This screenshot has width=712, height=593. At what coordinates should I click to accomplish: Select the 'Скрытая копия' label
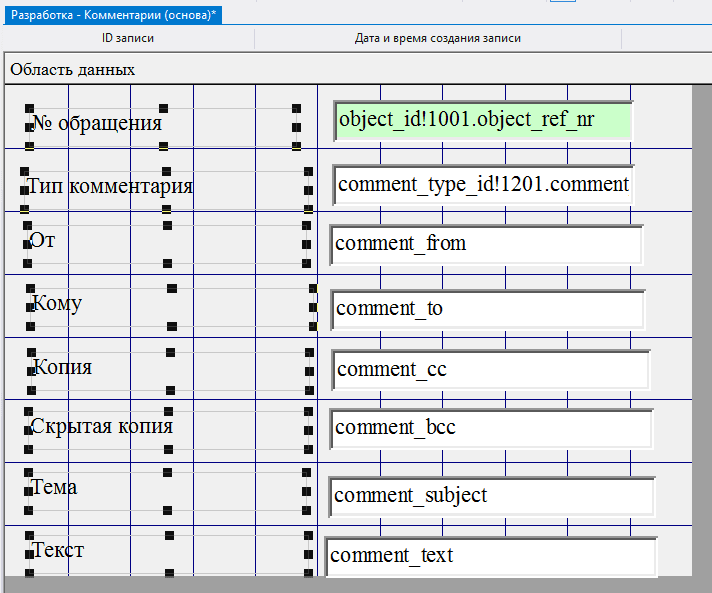coord(101,427)
